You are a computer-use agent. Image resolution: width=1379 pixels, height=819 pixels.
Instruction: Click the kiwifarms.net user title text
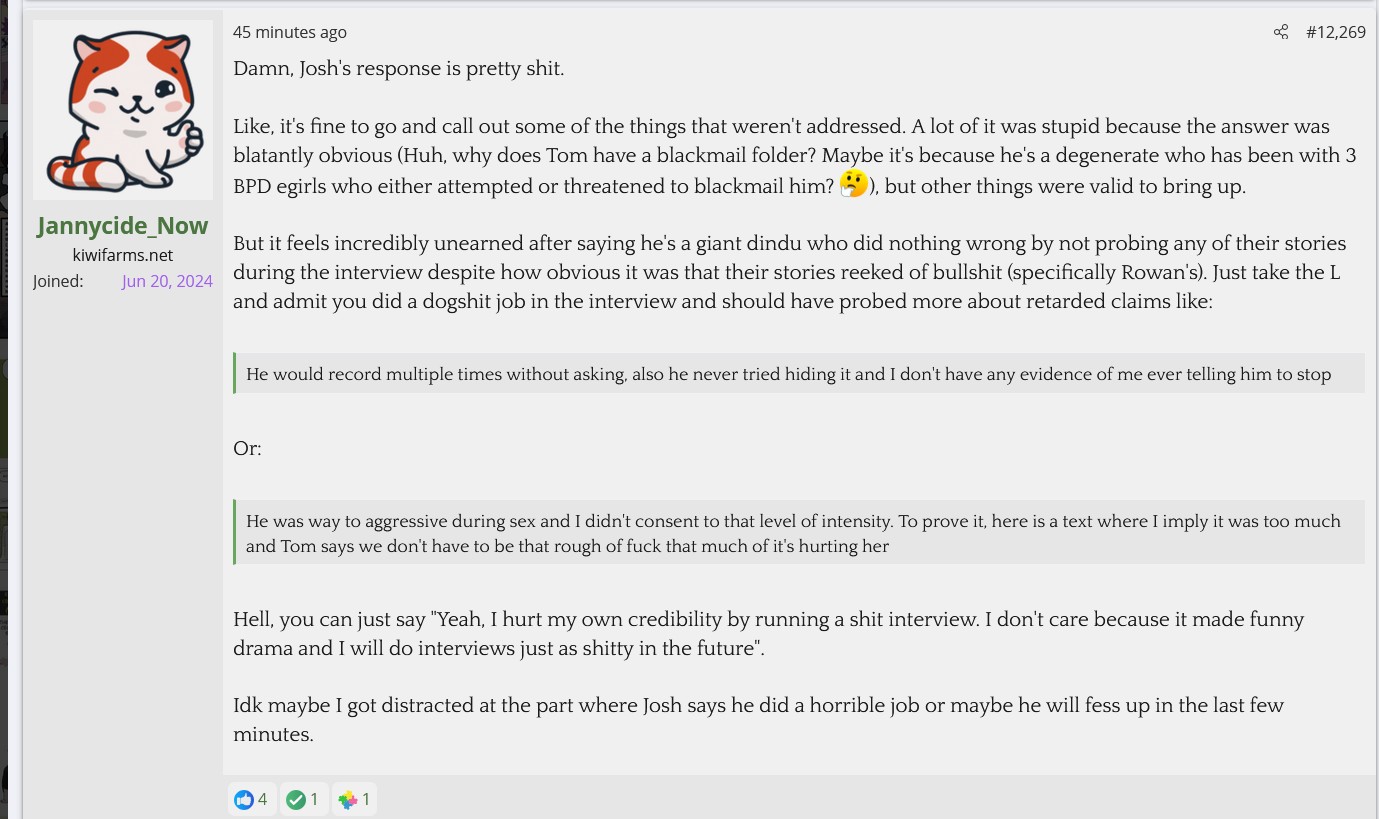[x=123, y=255]
